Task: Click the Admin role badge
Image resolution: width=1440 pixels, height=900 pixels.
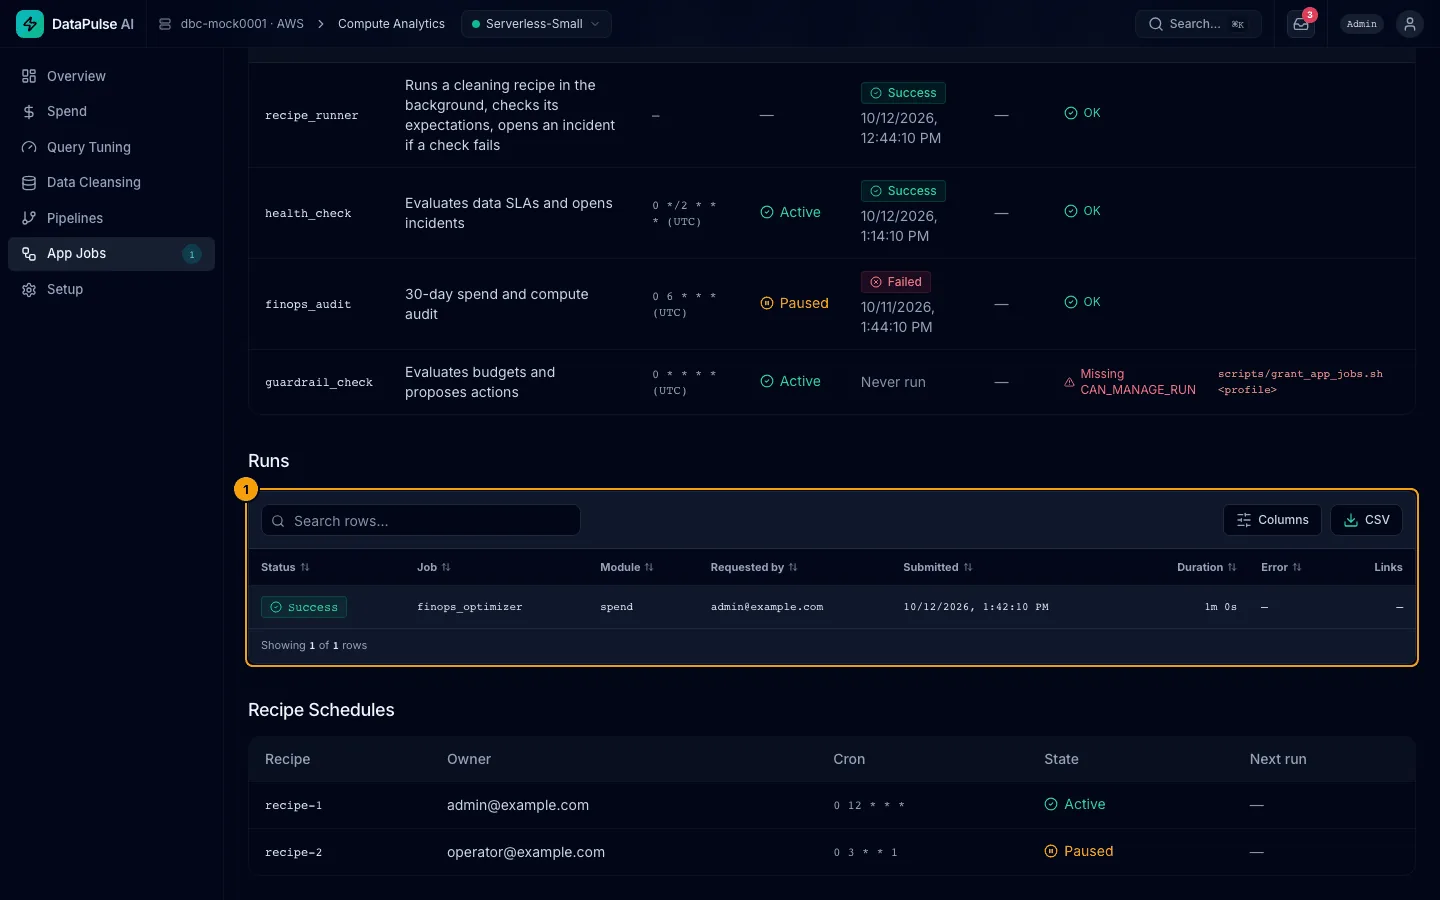Action: (1362, 24)
